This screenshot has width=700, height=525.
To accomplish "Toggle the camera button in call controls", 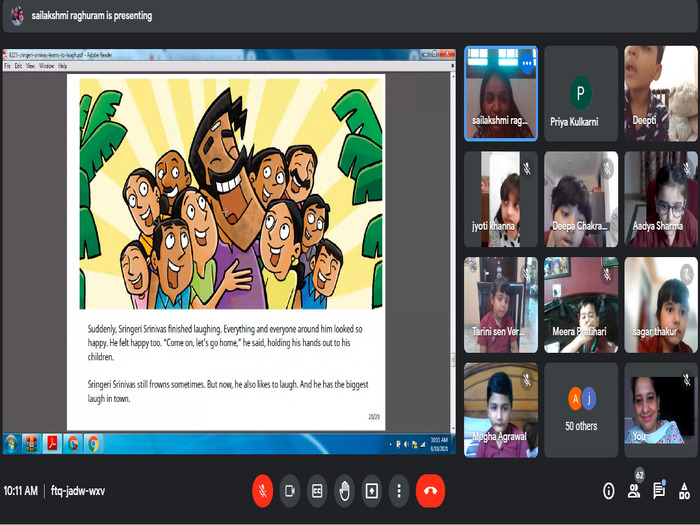I will pyautogui.click(x=290, y=491).
